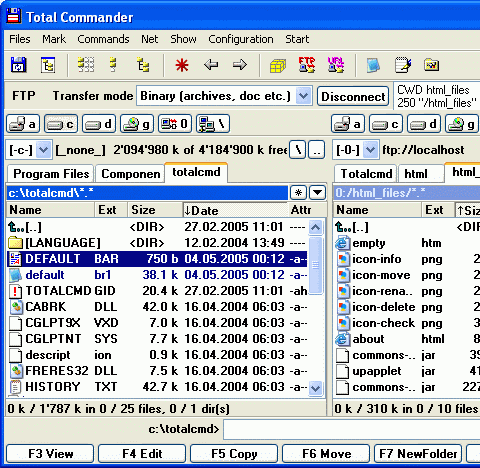The height and width of the screenshot is (468, 480).
Task: Select FTP drive 0 in left panel
Action: (175, 124)
